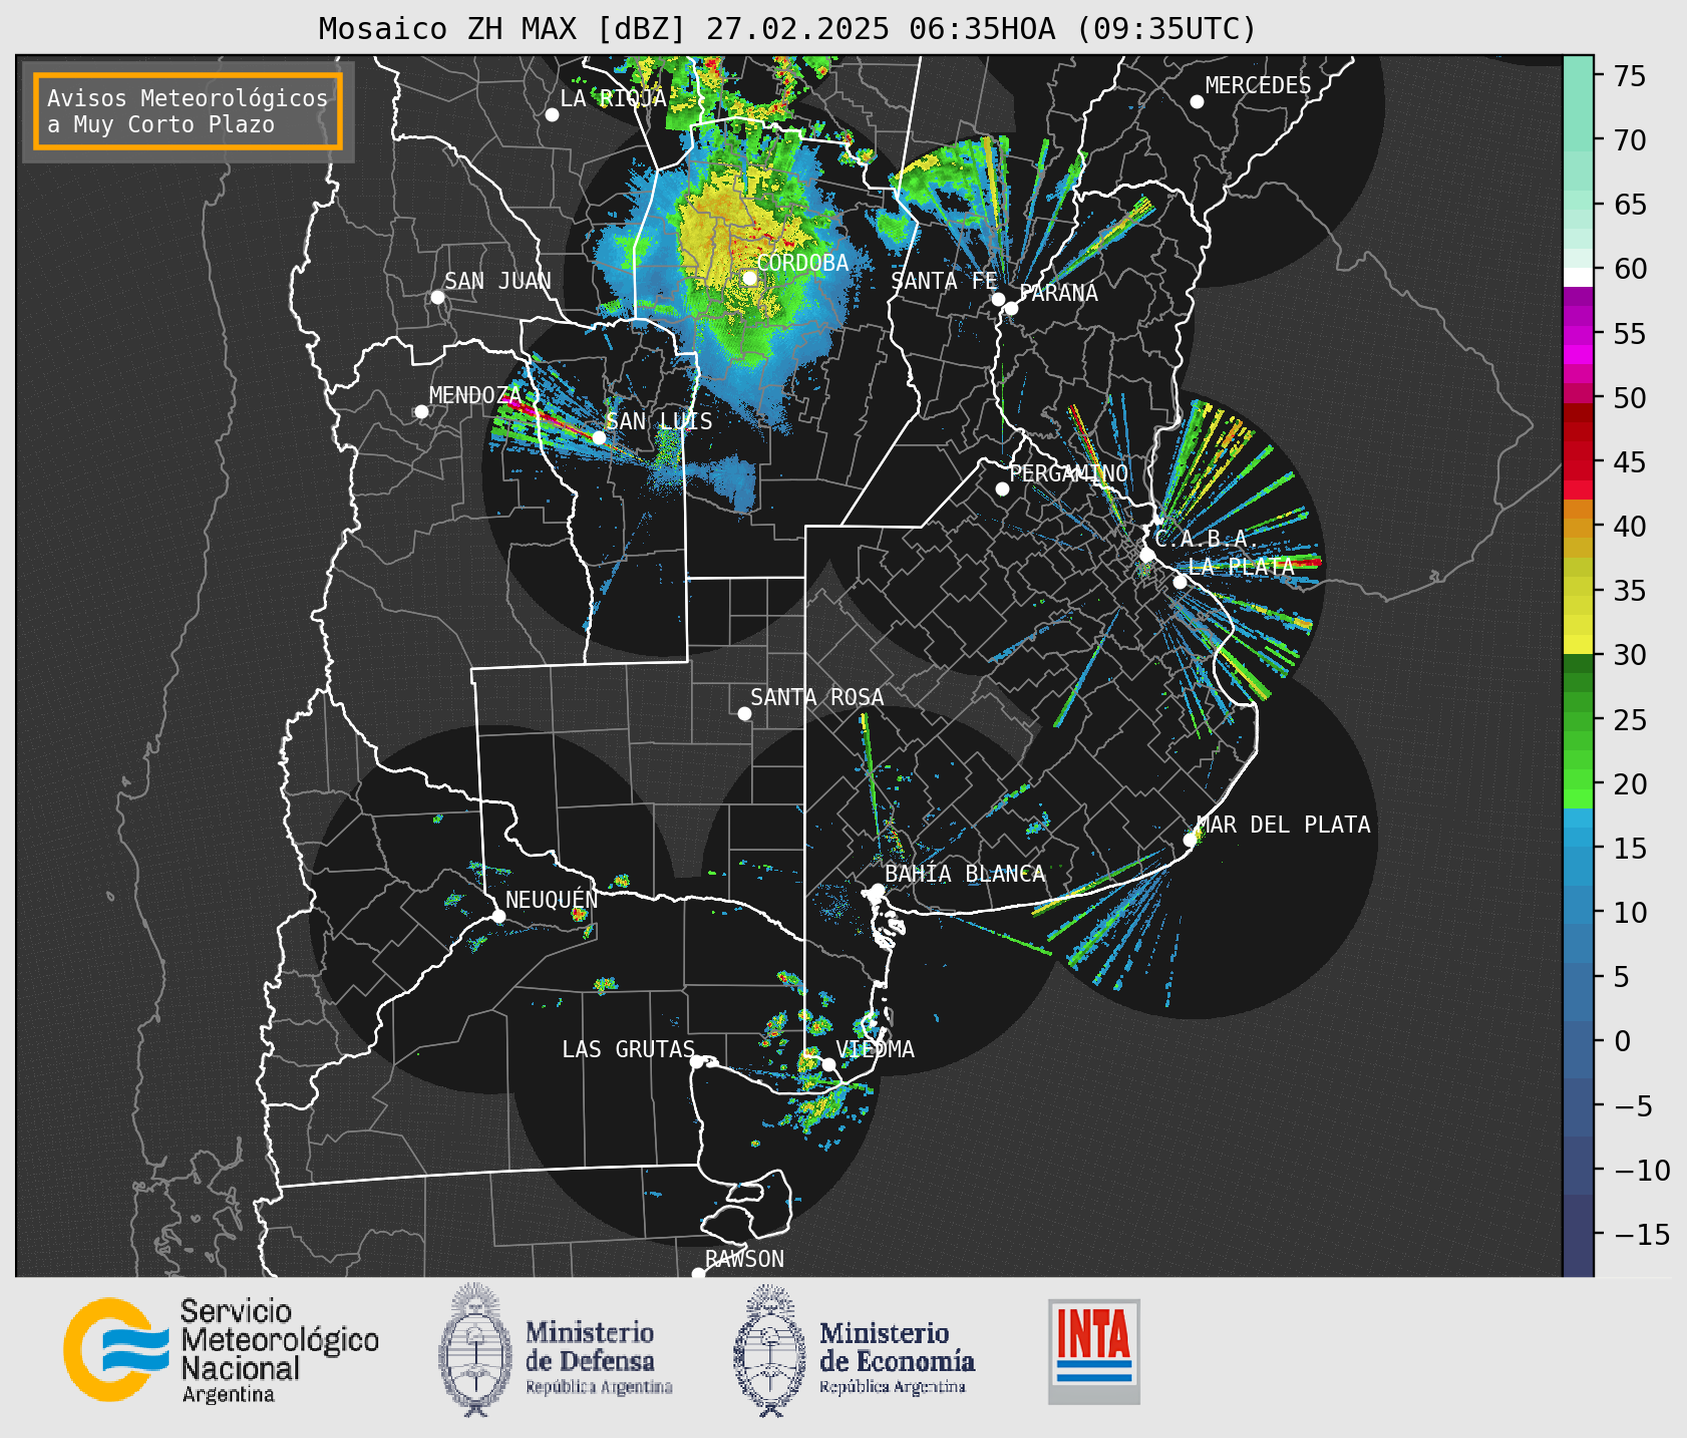Select the LAS GRUTAS city marker dot
1687x1438 pixels.
point(697,1062)
